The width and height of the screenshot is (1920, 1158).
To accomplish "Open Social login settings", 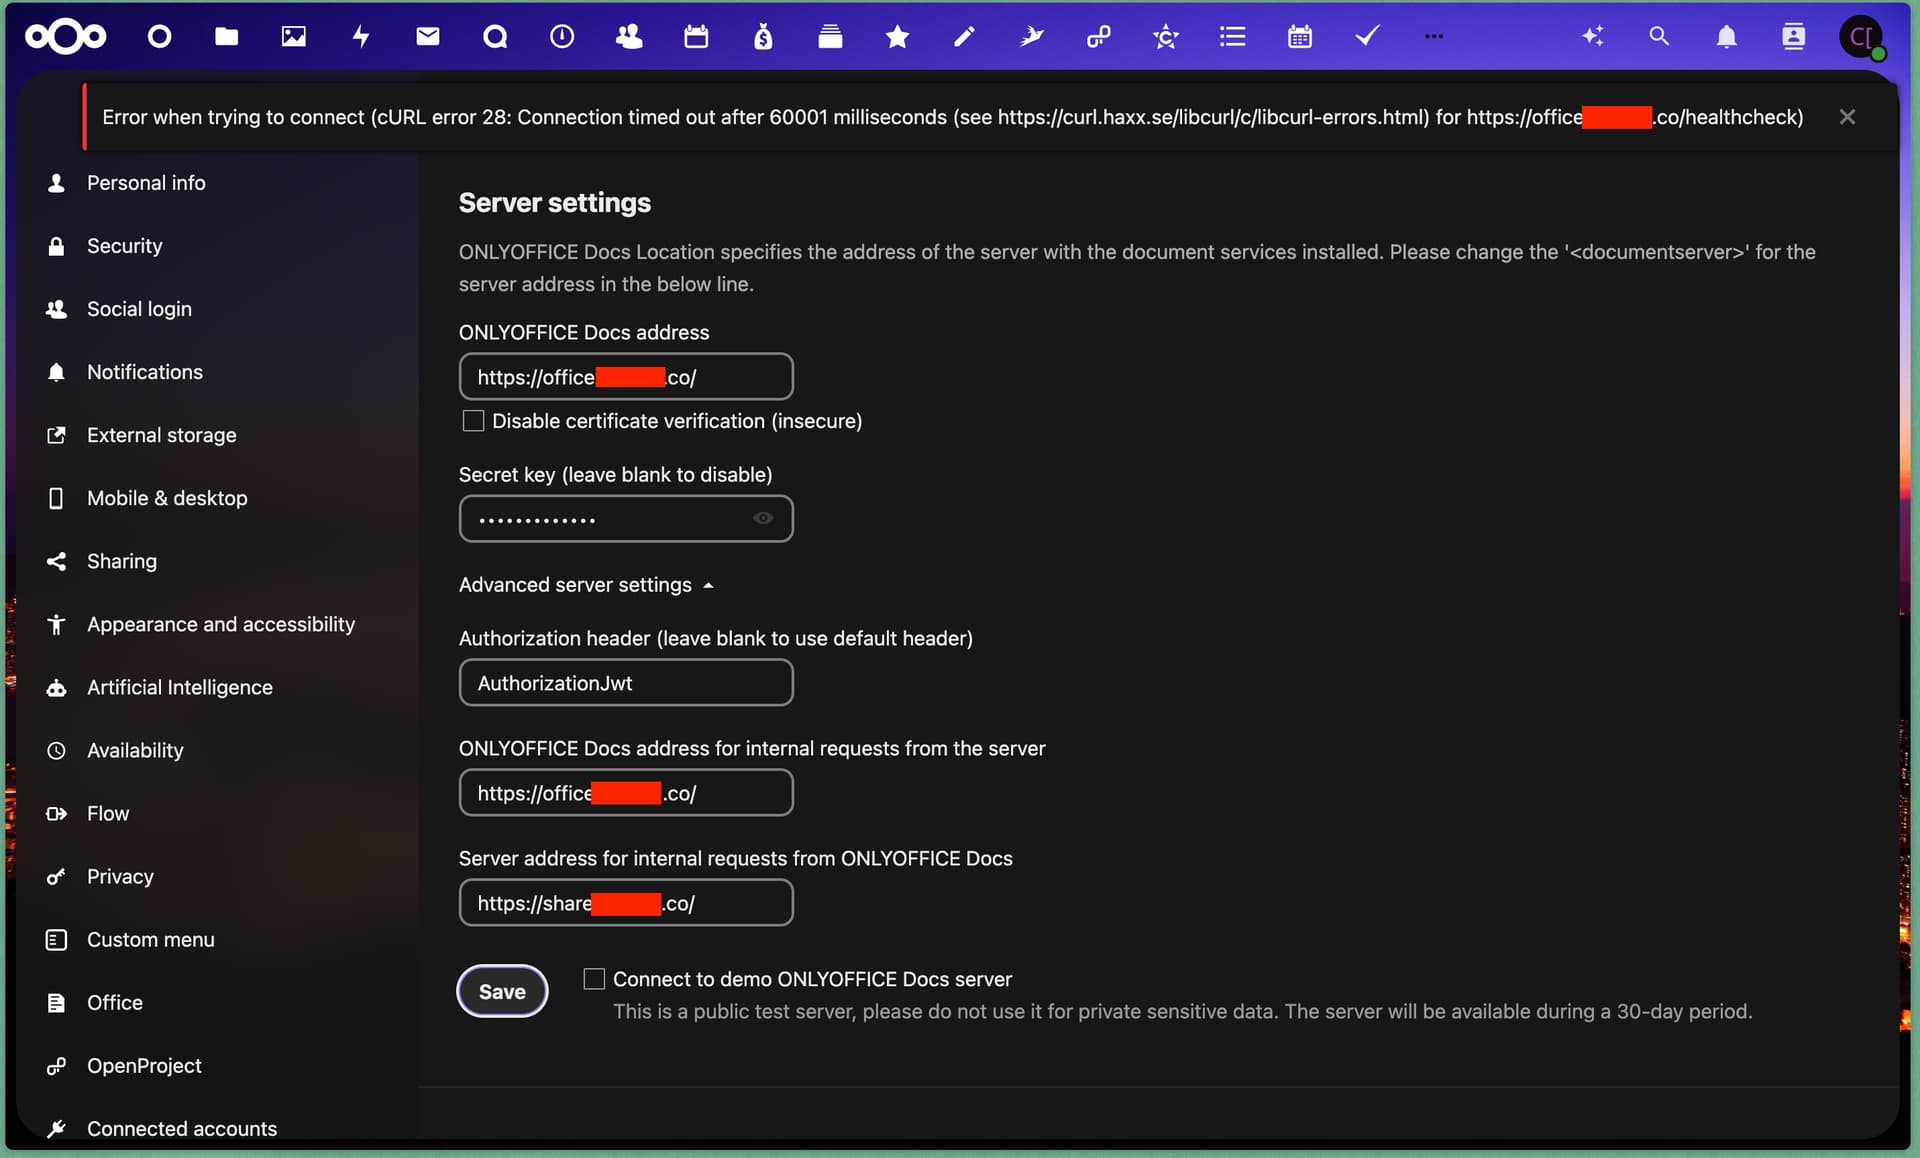I will [x=139, y=309].
